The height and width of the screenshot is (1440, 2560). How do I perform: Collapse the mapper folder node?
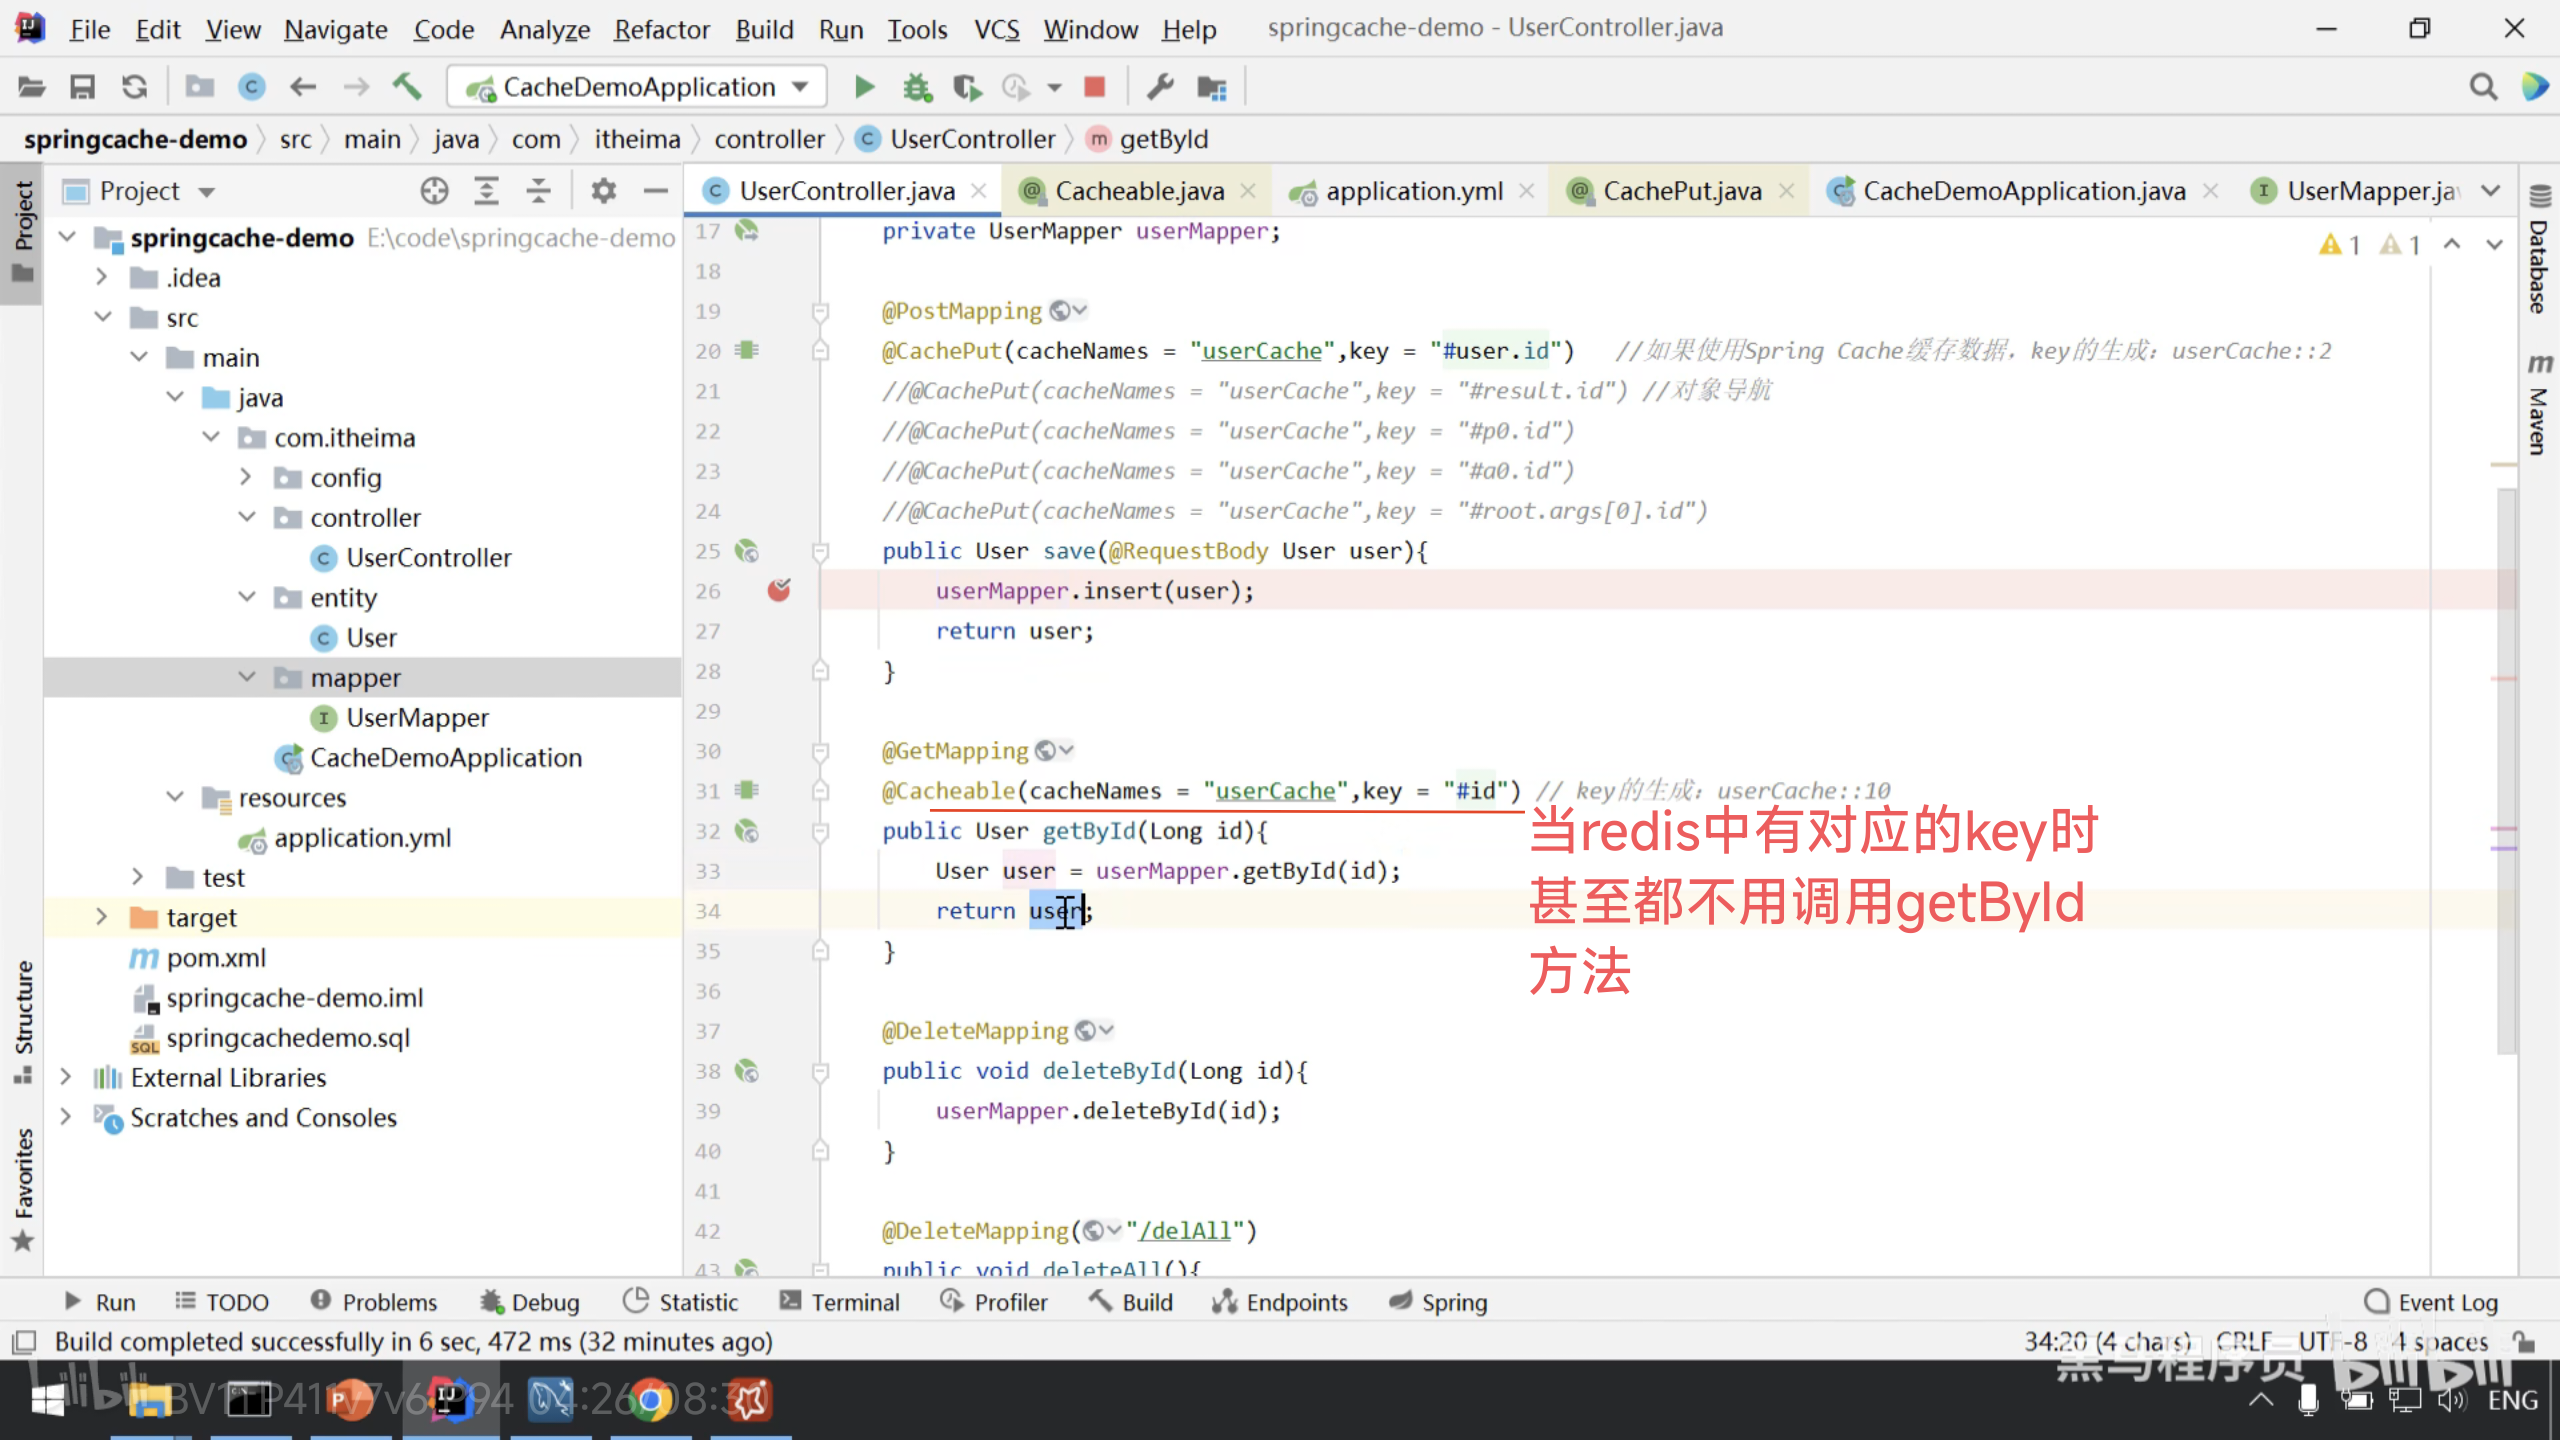(x=247, y=677)
